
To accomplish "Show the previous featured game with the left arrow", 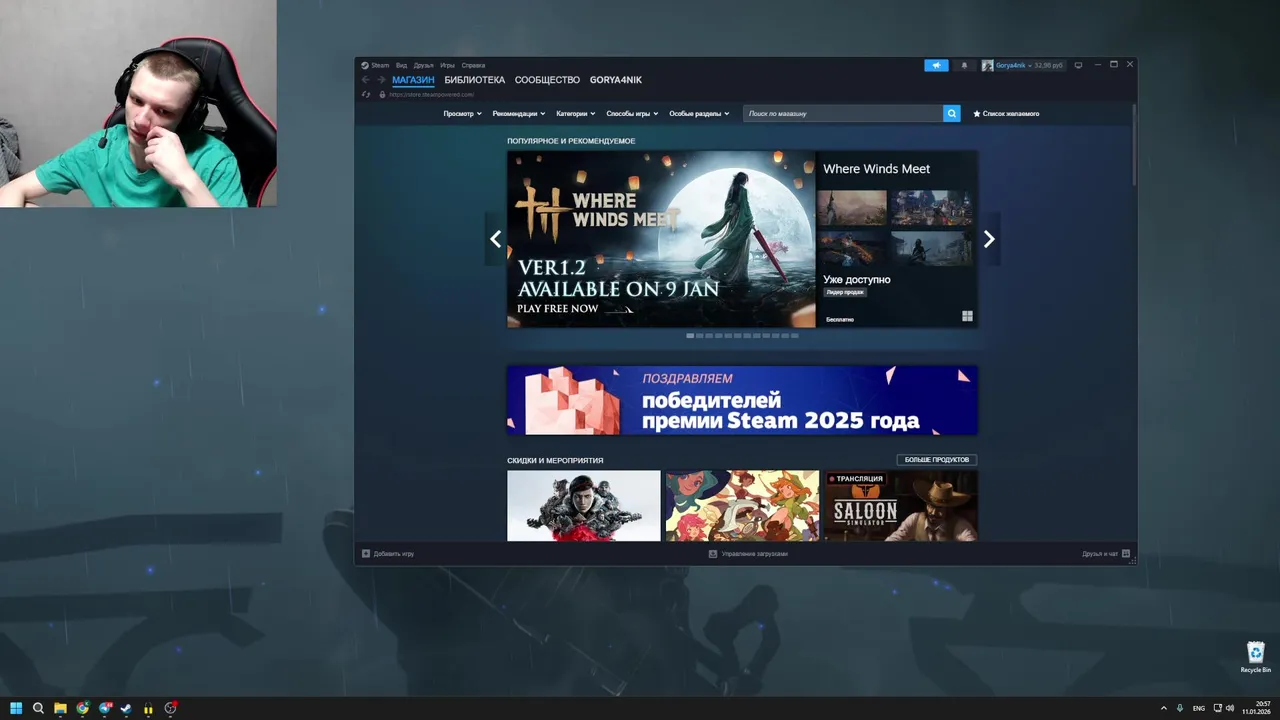I will click(x=495, y=239).
